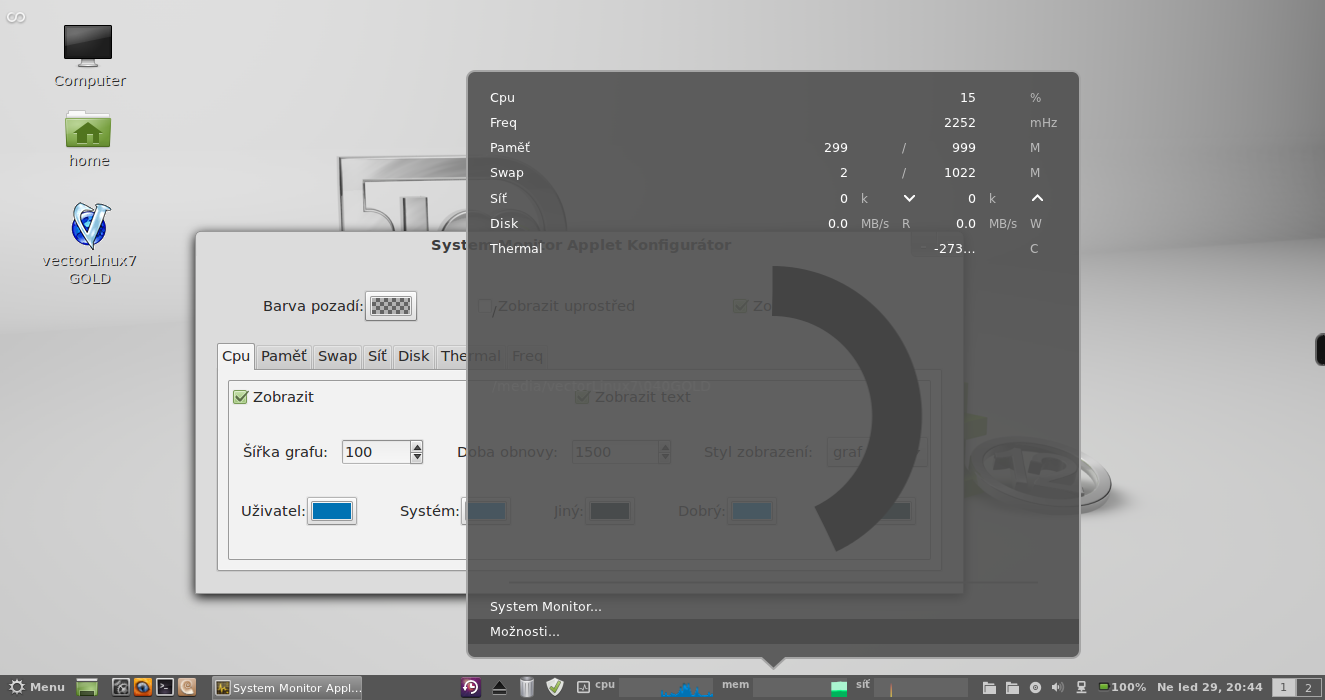Increase Šířka grafu with the up arrow
Screen dimensions: 1325x700
417,446
